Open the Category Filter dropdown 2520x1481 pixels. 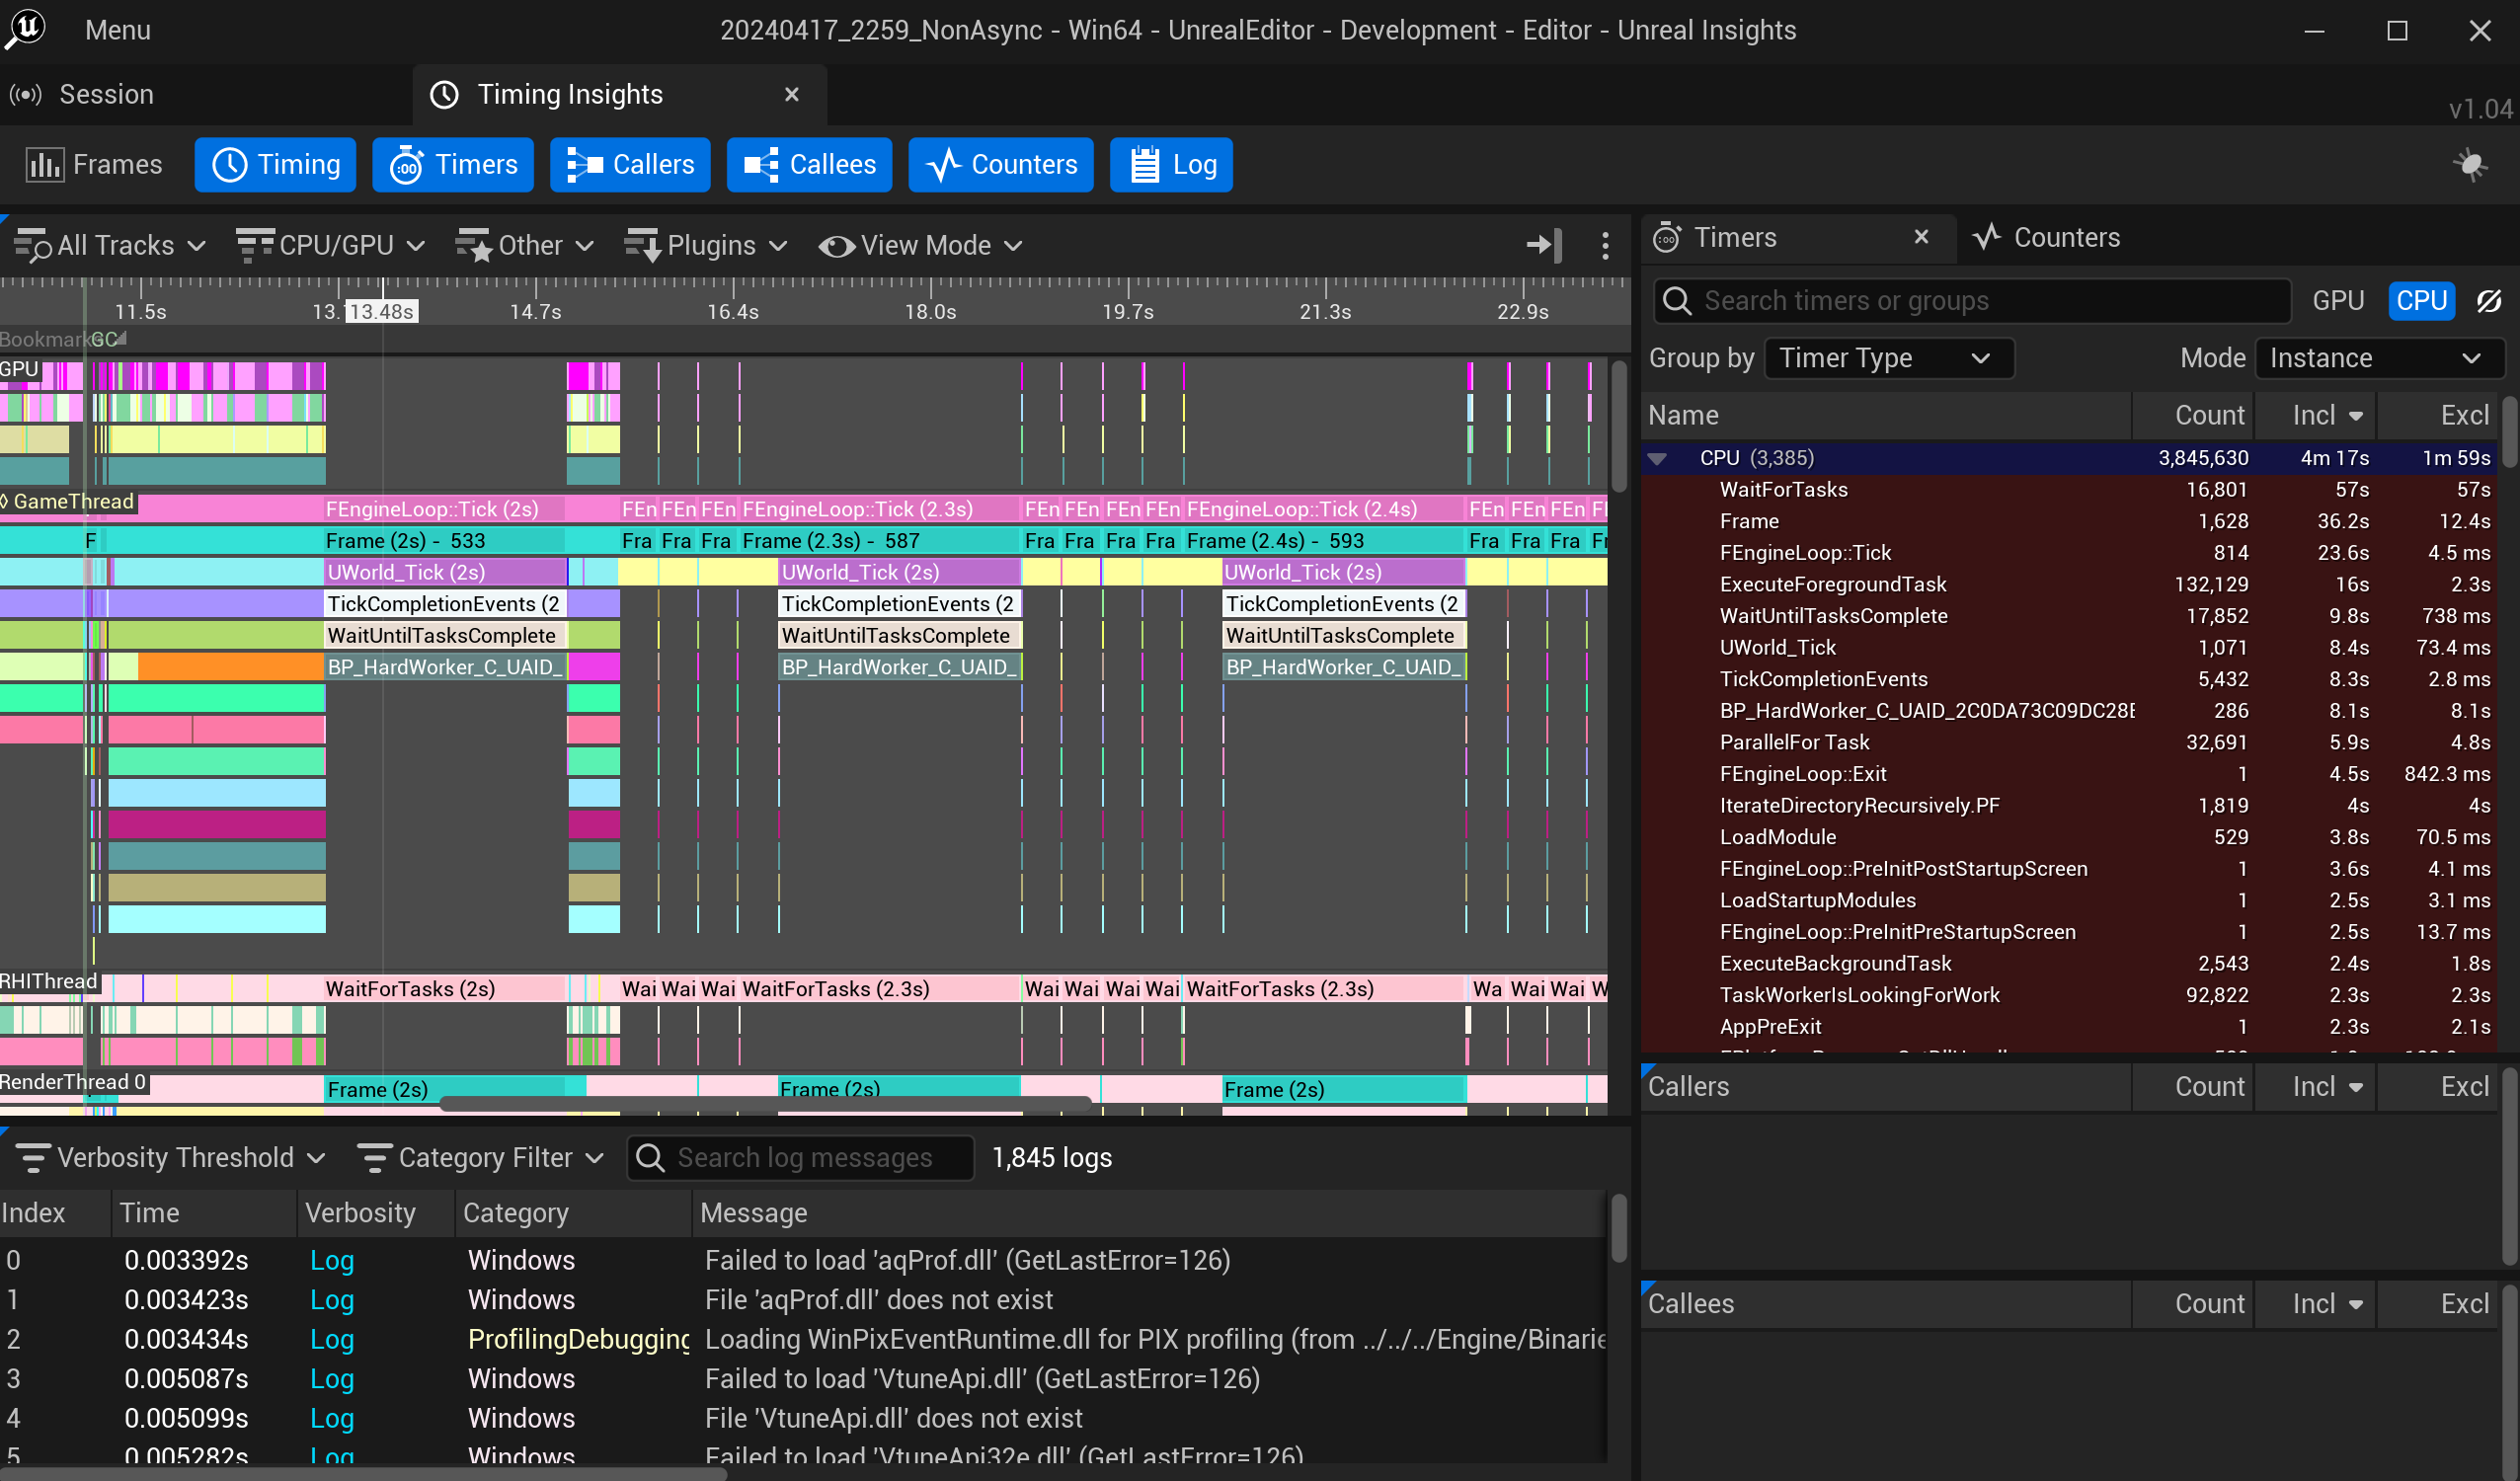[481, 1158]
